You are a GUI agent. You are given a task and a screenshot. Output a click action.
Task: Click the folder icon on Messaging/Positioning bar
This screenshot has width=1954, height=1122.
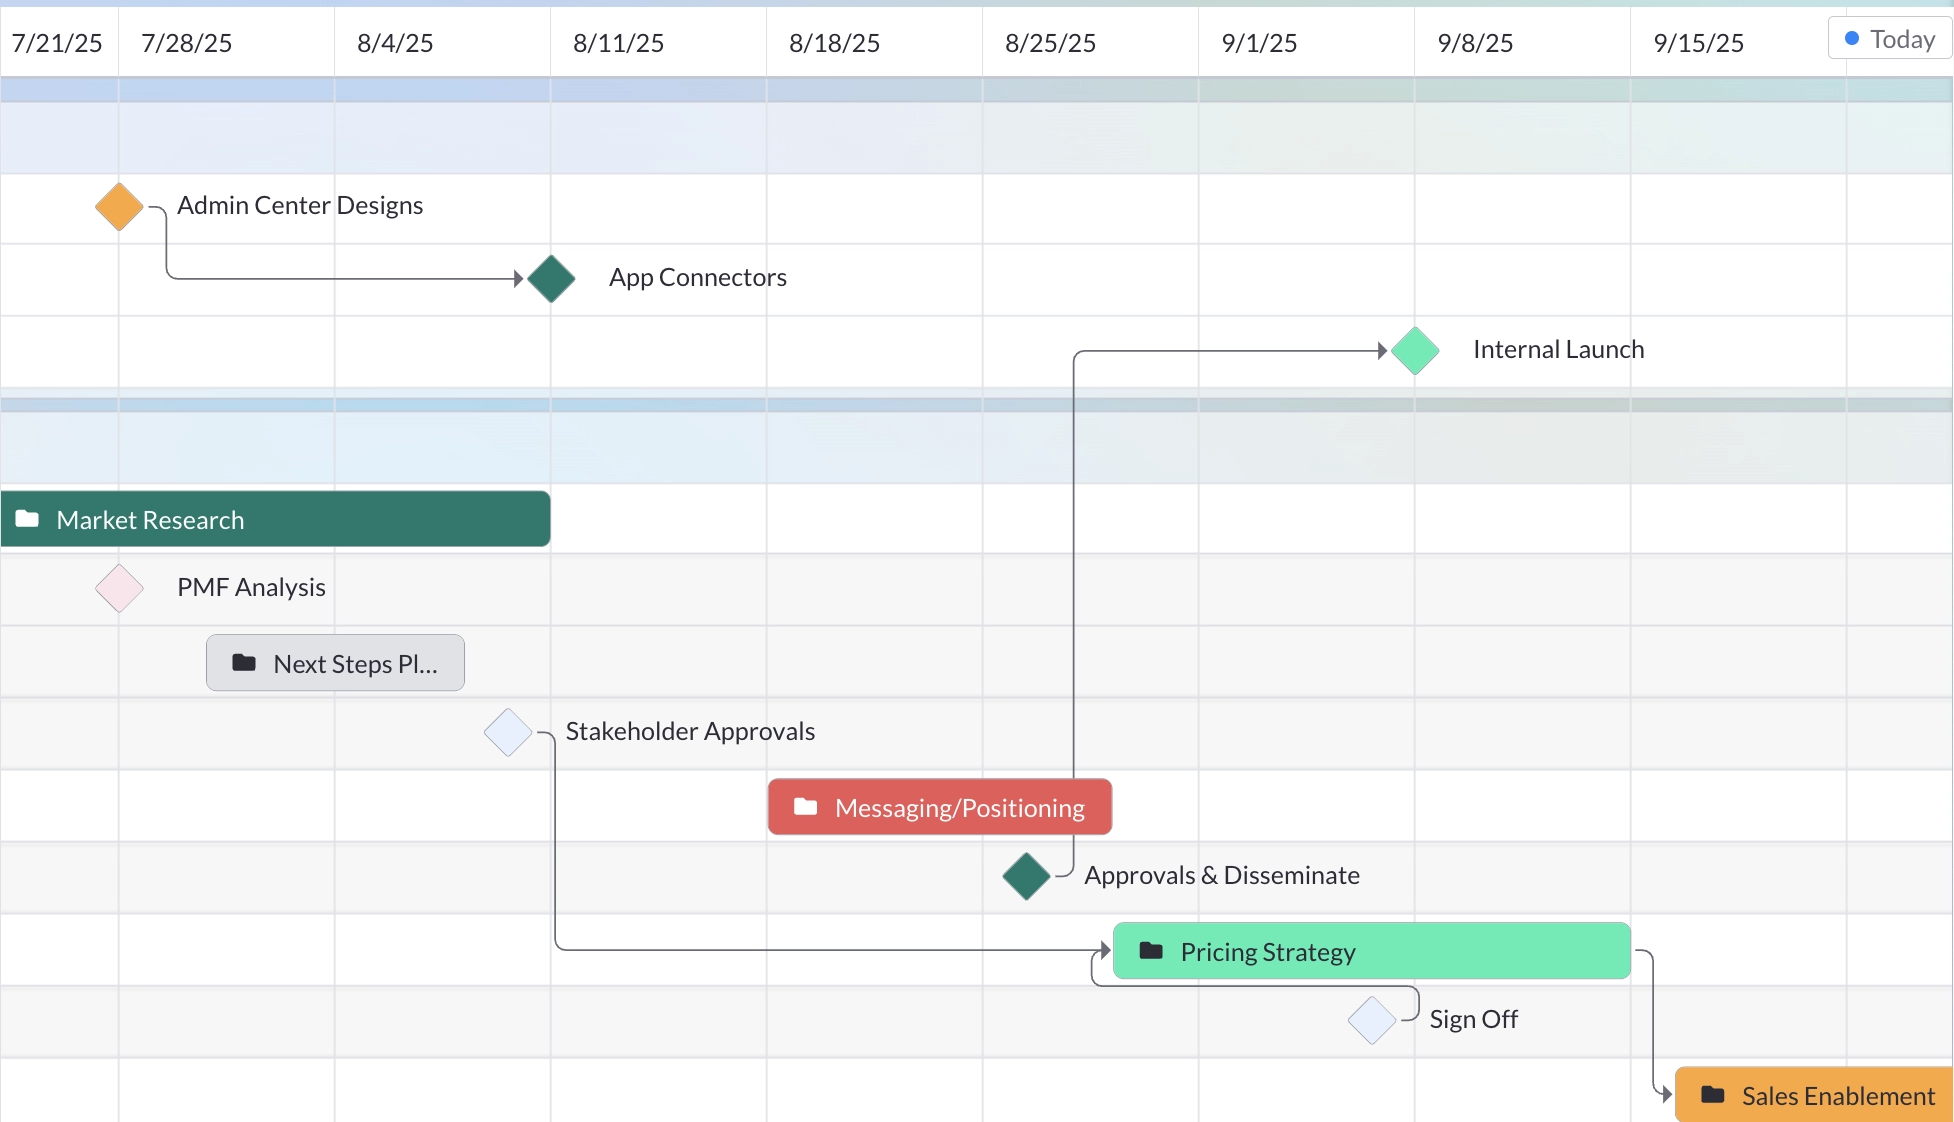pyautogui.click(x=806, y=807)
